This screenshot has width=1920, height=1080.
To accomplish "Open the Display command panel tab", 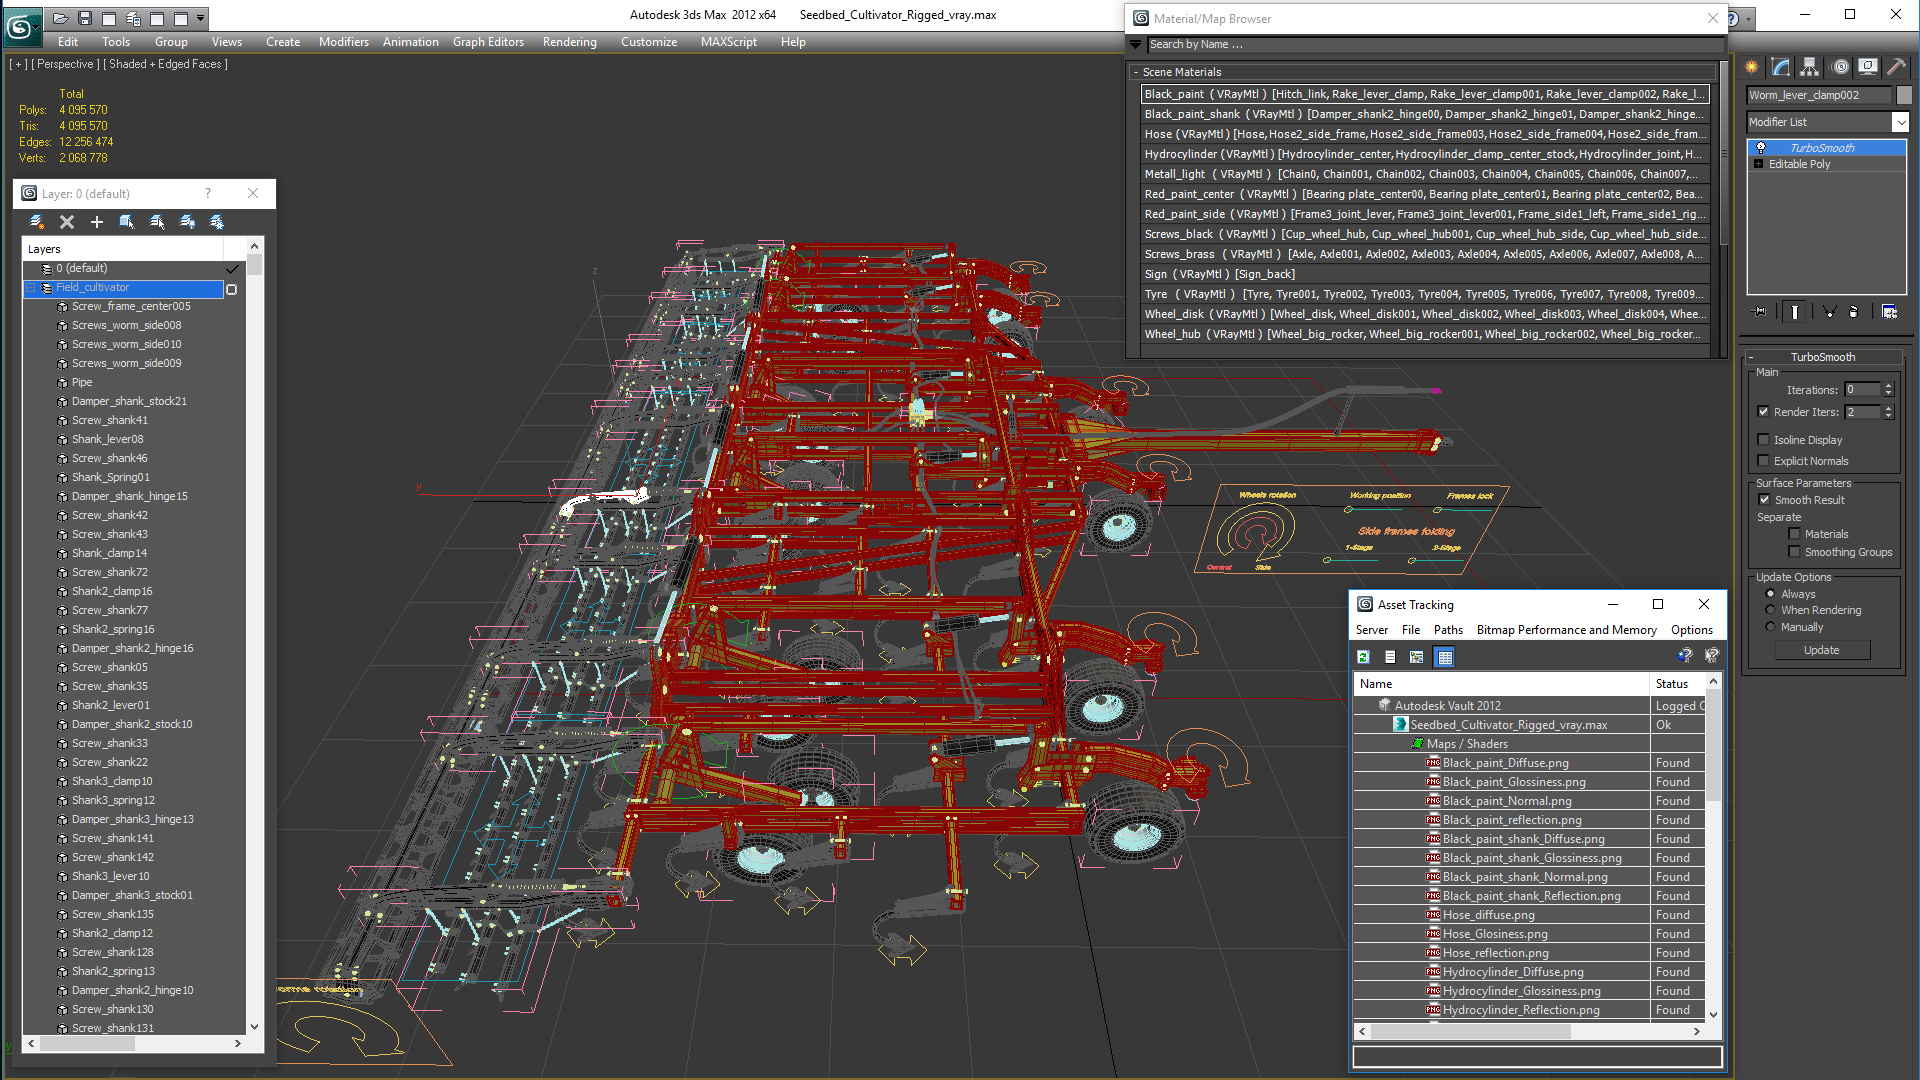I will [1868, 67].
